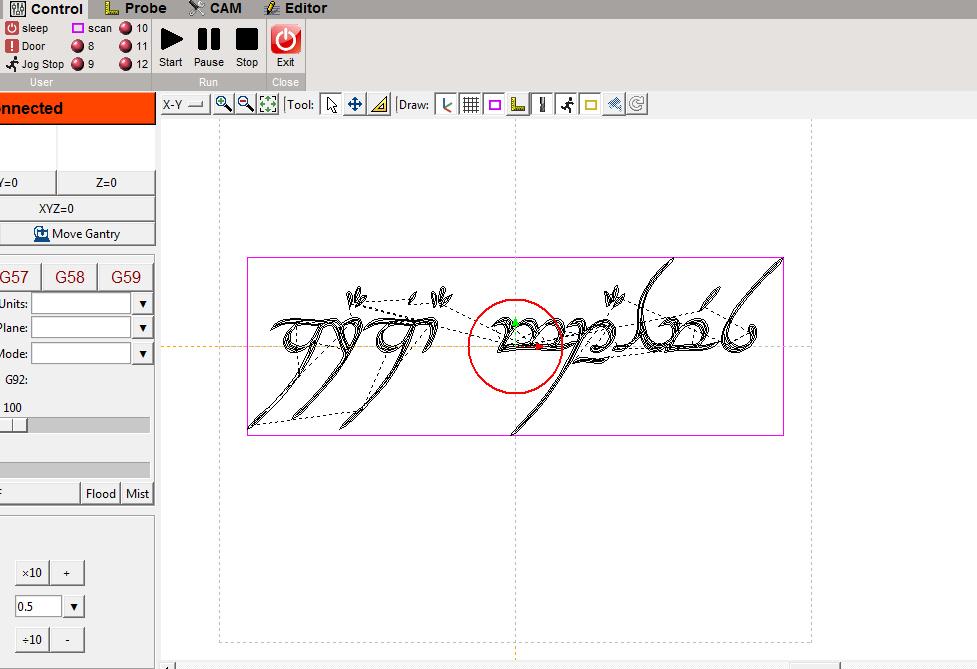Image resolution: width=977 pixels, height=669 pixels.
Task: Zoom out of the canvas
Action: [x=245, y=104]
